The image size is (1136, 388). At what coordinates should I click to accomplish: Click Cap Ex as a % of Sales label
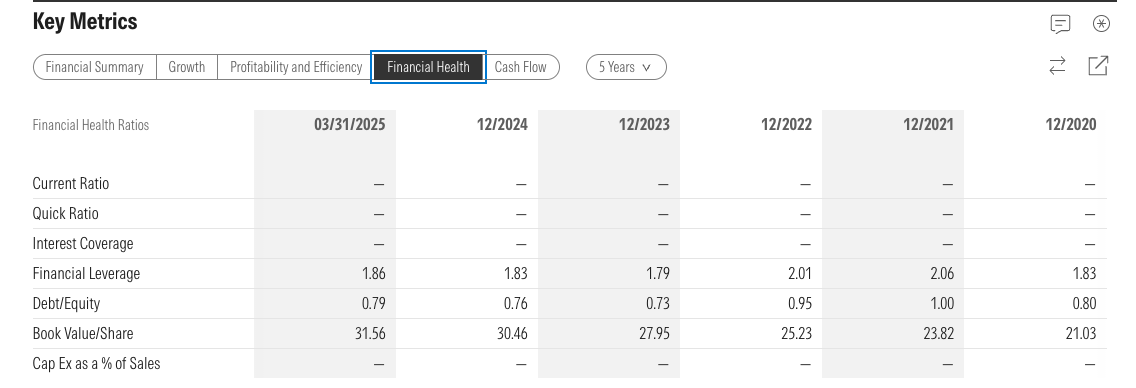click(x=96, y=363)
